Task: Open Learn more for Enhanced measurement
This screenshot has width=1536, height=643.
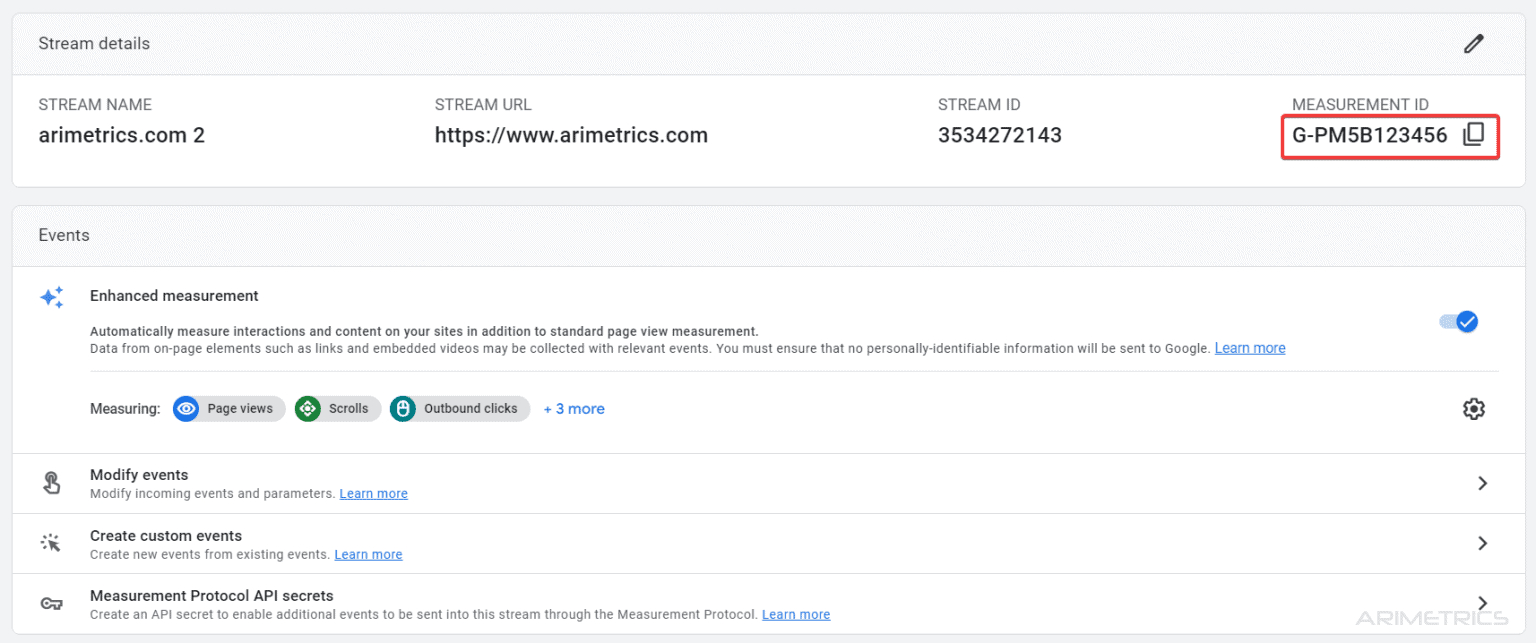Action: [x=1249, y=347]
